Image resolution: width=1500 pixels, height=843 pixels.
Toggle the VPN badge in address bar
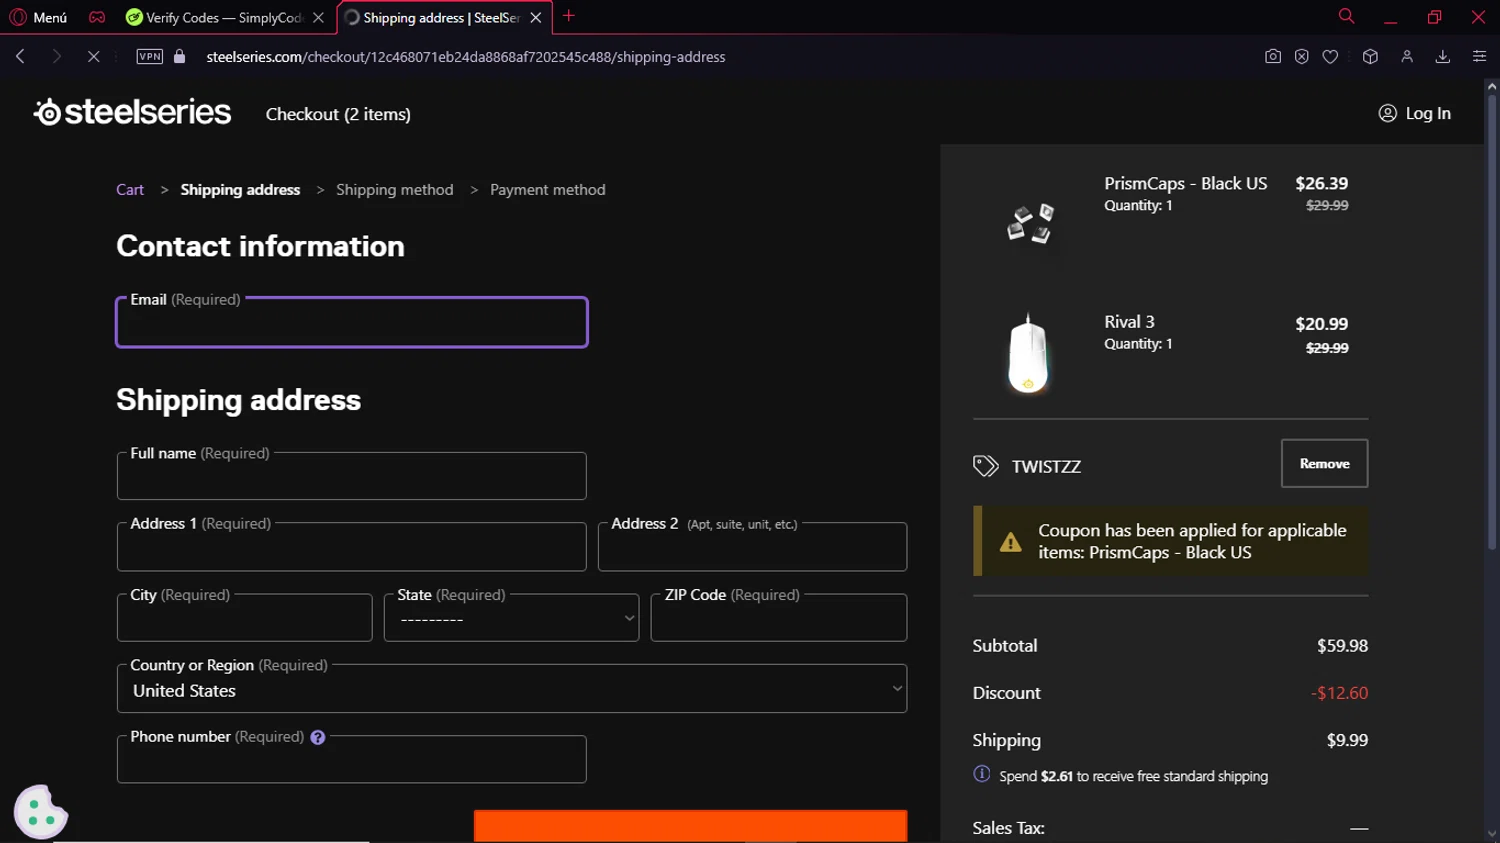click(x=150, y=57)
